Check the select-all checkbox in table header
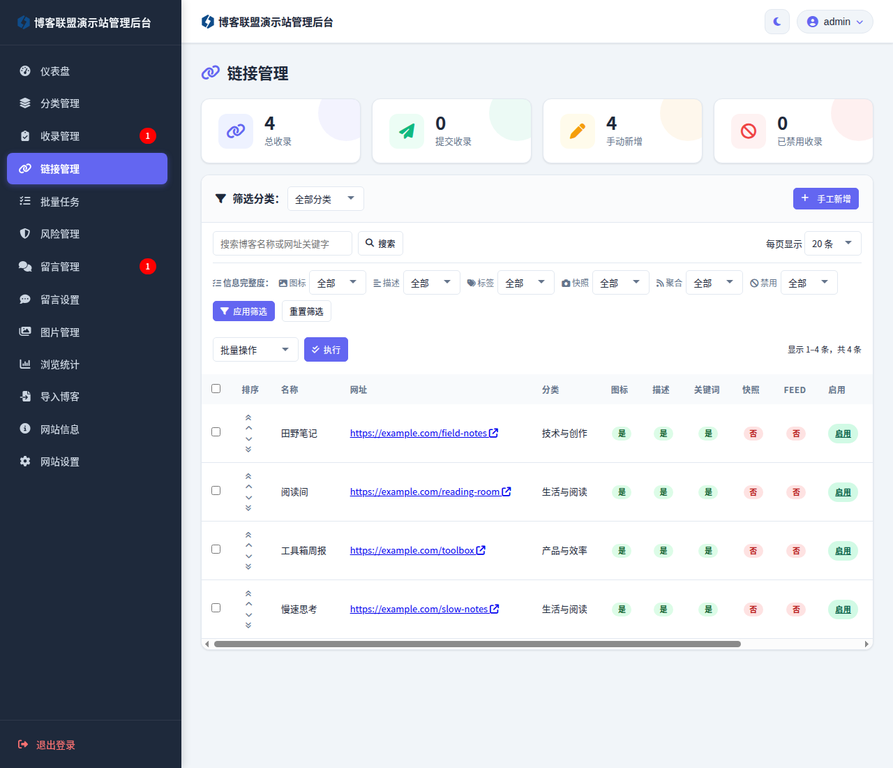 point(216,388)
